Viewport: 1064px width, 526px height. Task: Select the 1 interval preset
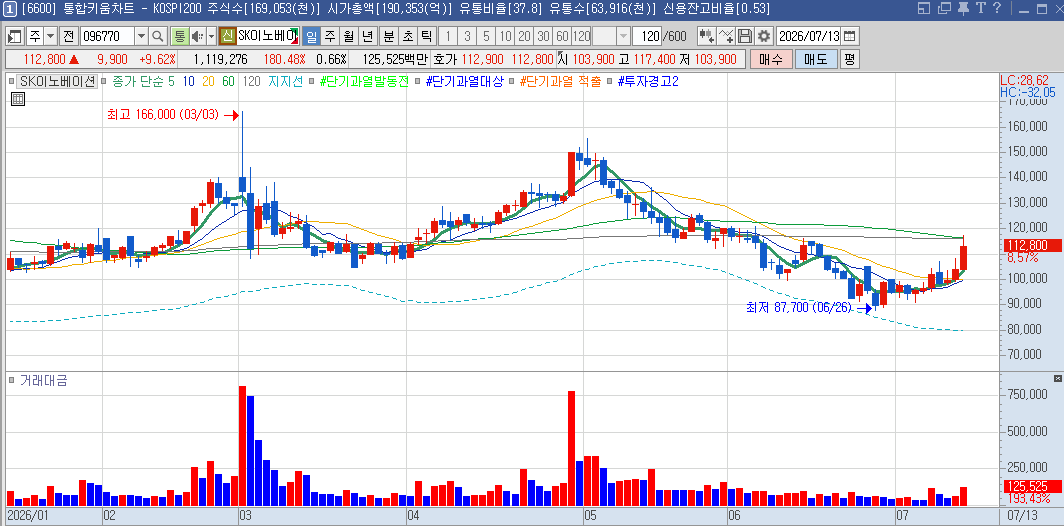tap(449, 36)
